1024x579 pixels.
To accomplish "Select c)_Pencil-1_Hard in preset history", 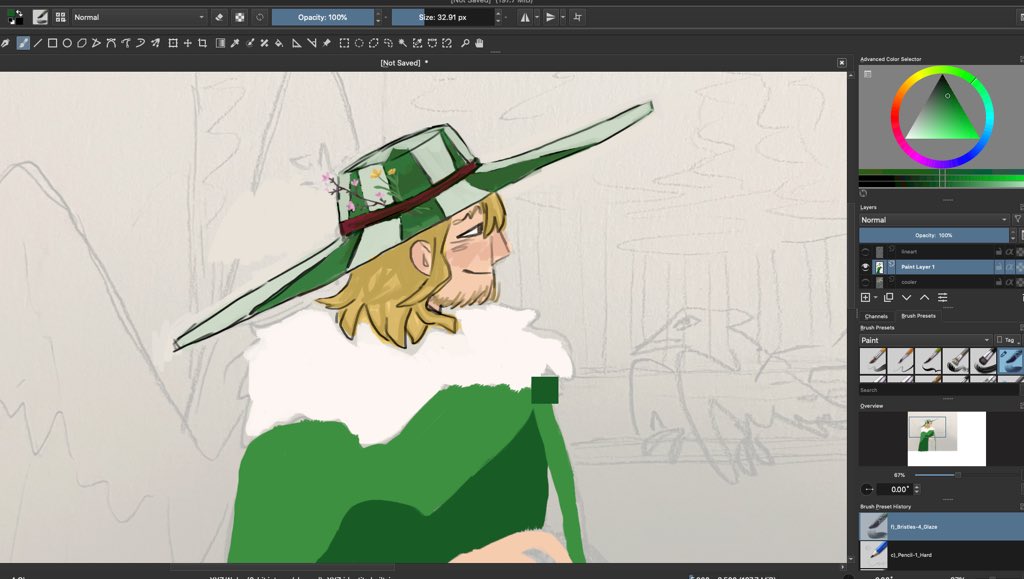I will pos(941,555).
